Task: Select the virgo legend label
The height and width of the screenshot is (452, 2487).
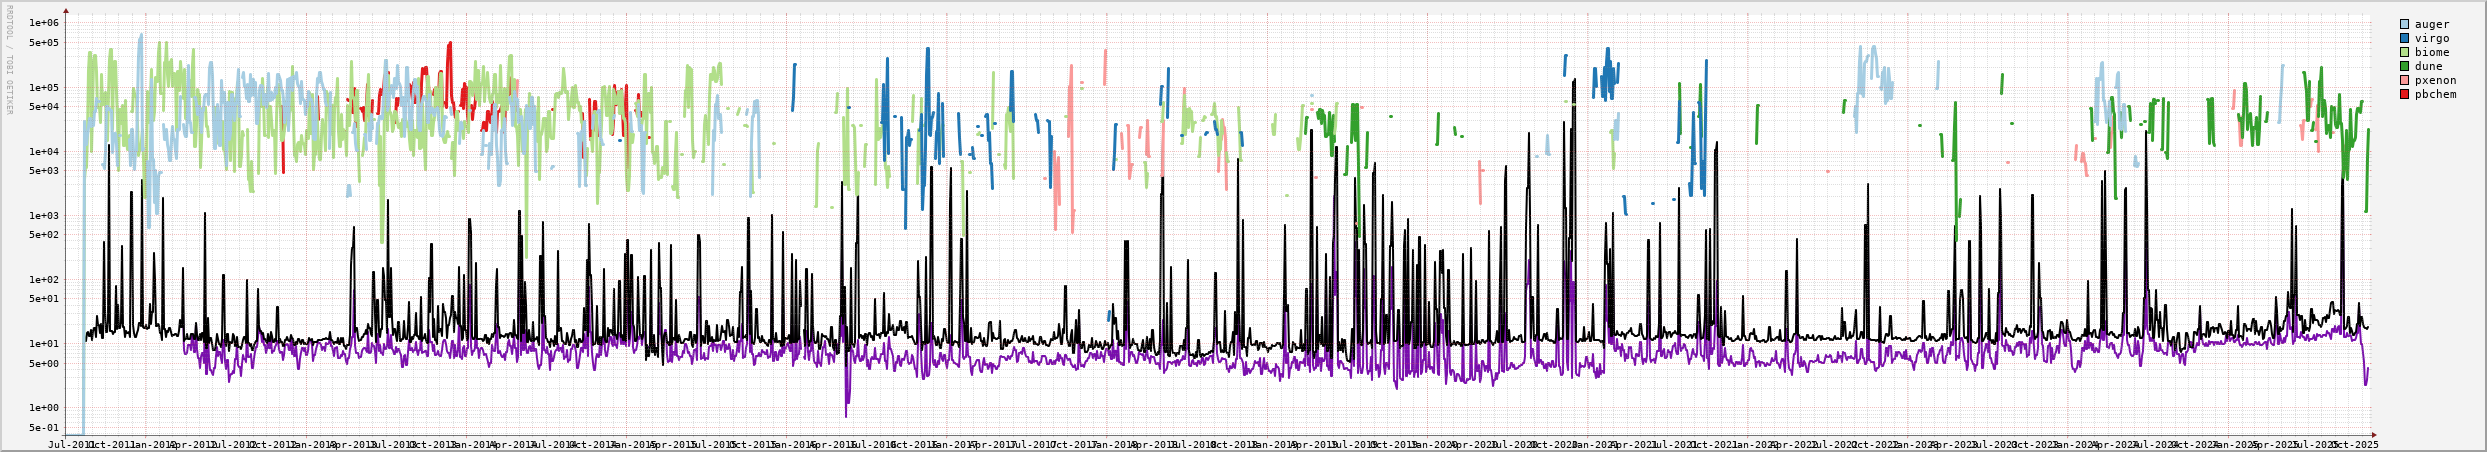Action: (x=2432, y=38)
